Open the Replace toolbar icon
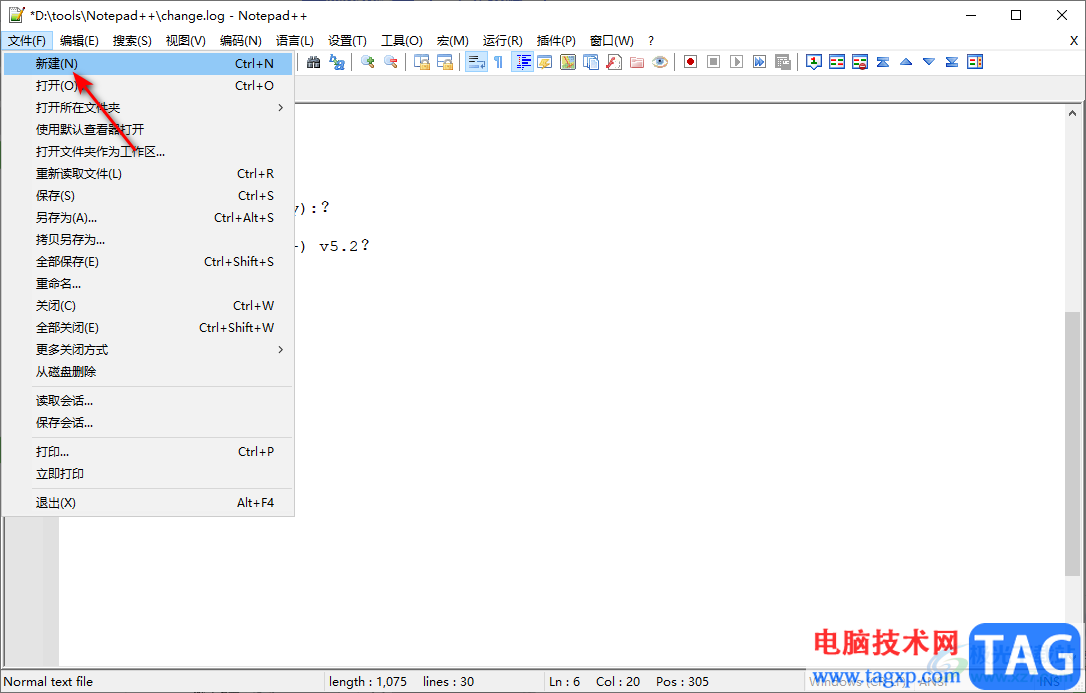This screenshot has width=1086, height=693. tap(337, 62)
